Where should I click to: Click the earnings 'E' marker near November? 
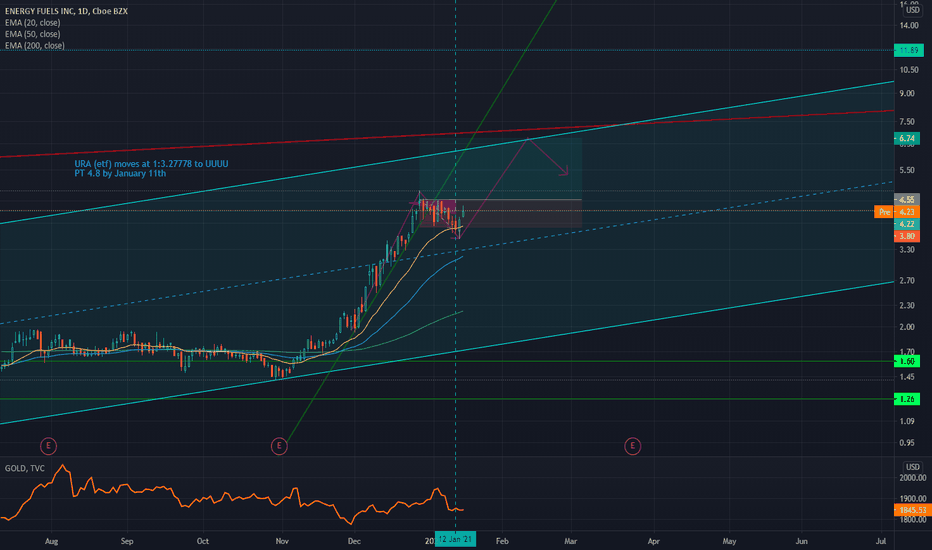279,445
